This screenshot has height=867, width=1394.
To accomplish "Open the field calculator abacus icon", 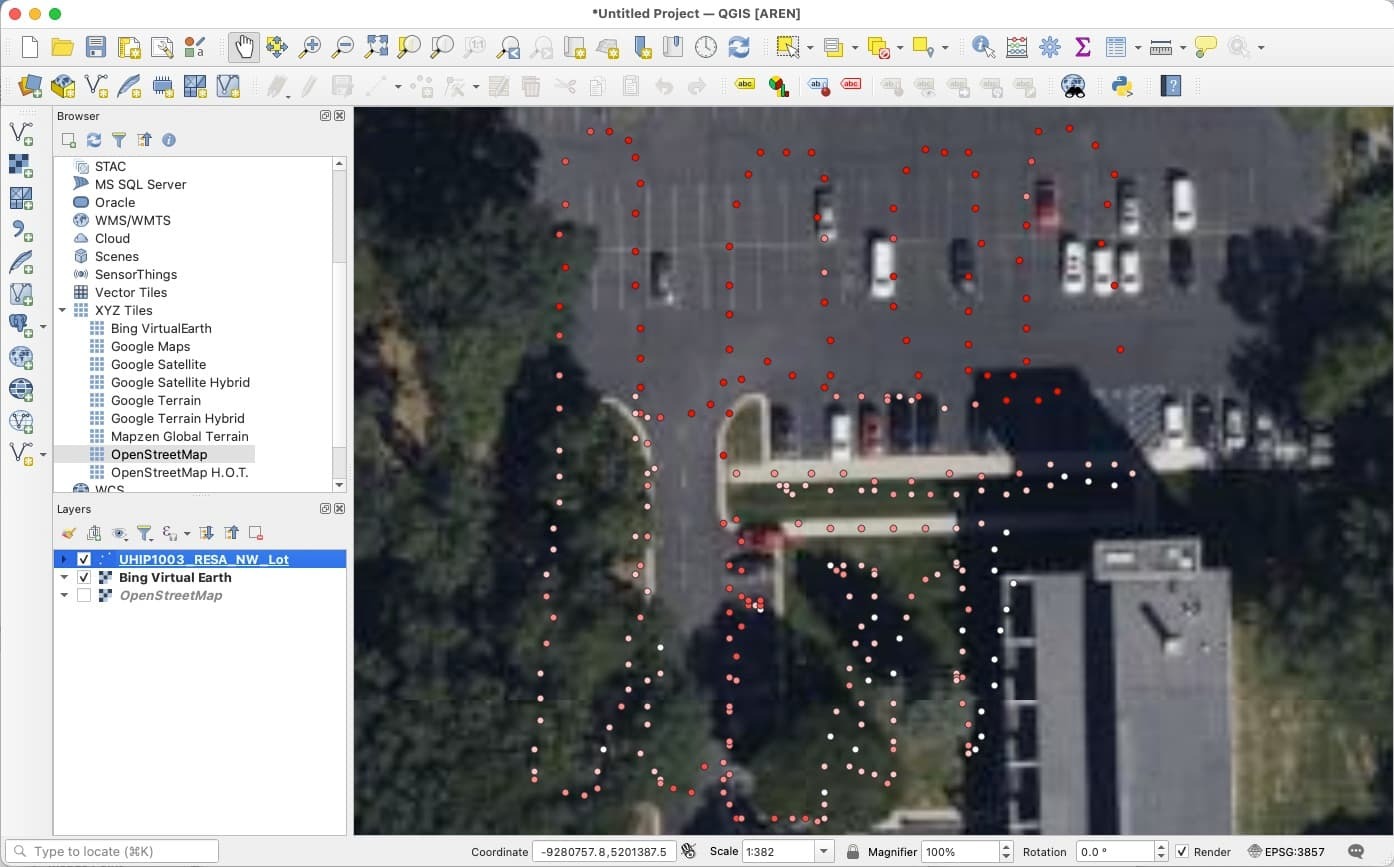I will click(x=1016, y=47).
